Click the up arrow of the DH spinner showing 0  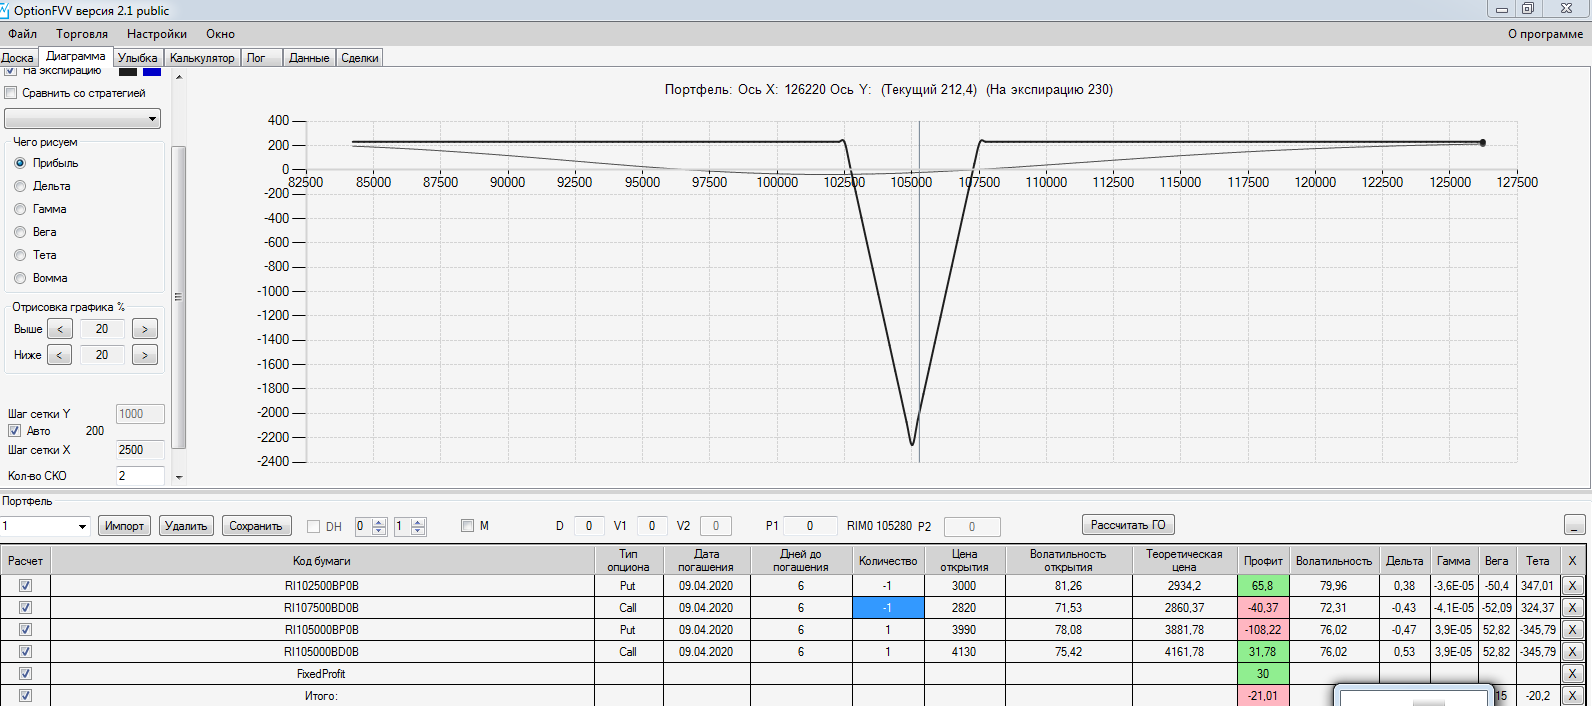(x=379, y=522)
